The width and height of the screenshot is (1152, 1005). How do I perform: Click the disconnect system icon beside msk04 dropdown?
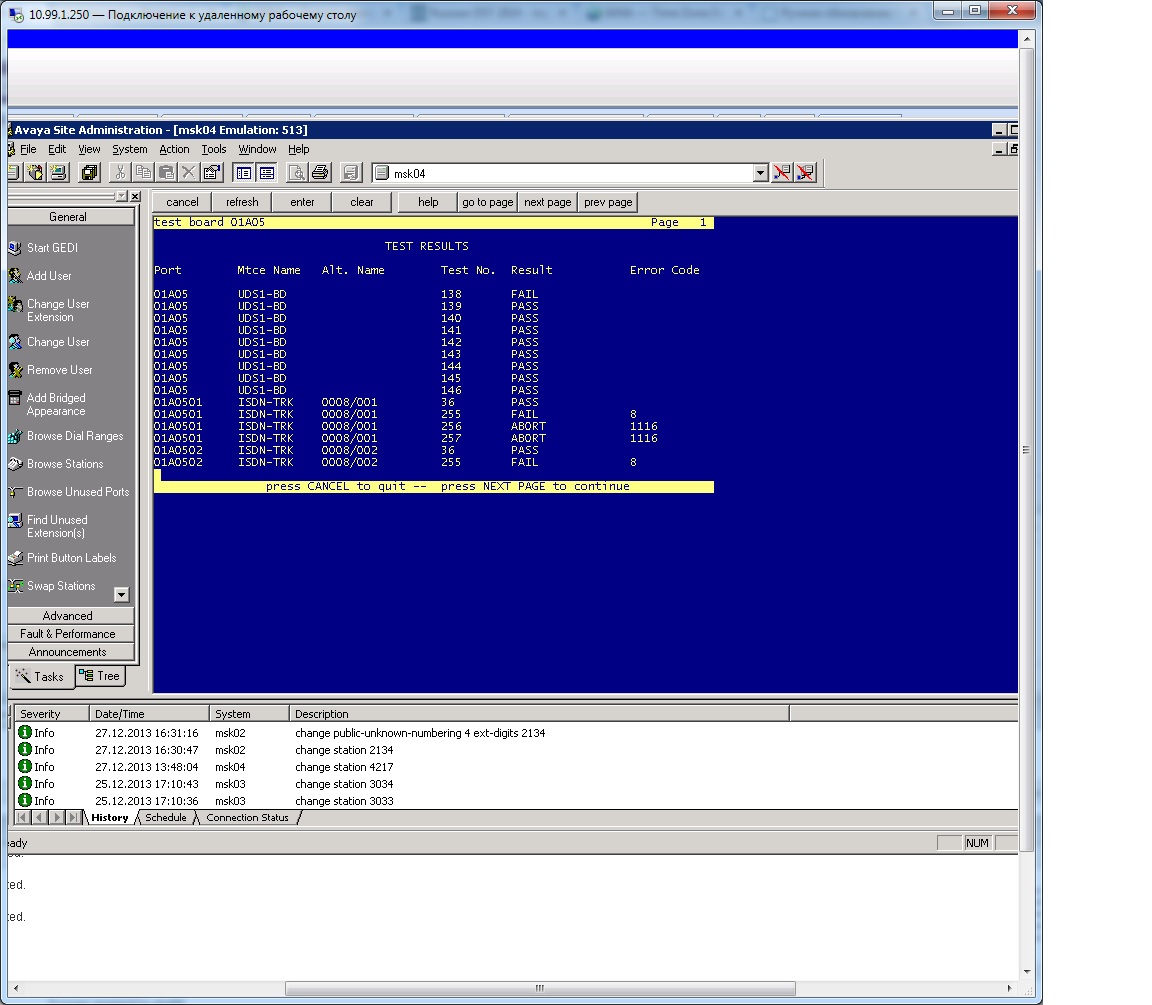pos(782,173)
